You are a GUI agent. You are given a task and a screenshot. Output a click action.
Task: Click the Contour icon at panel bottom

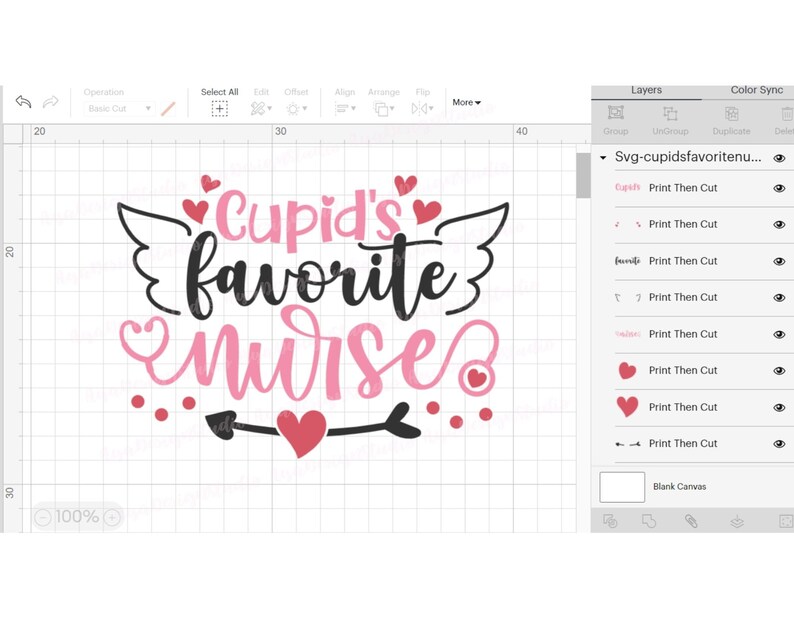coord(786,521)
